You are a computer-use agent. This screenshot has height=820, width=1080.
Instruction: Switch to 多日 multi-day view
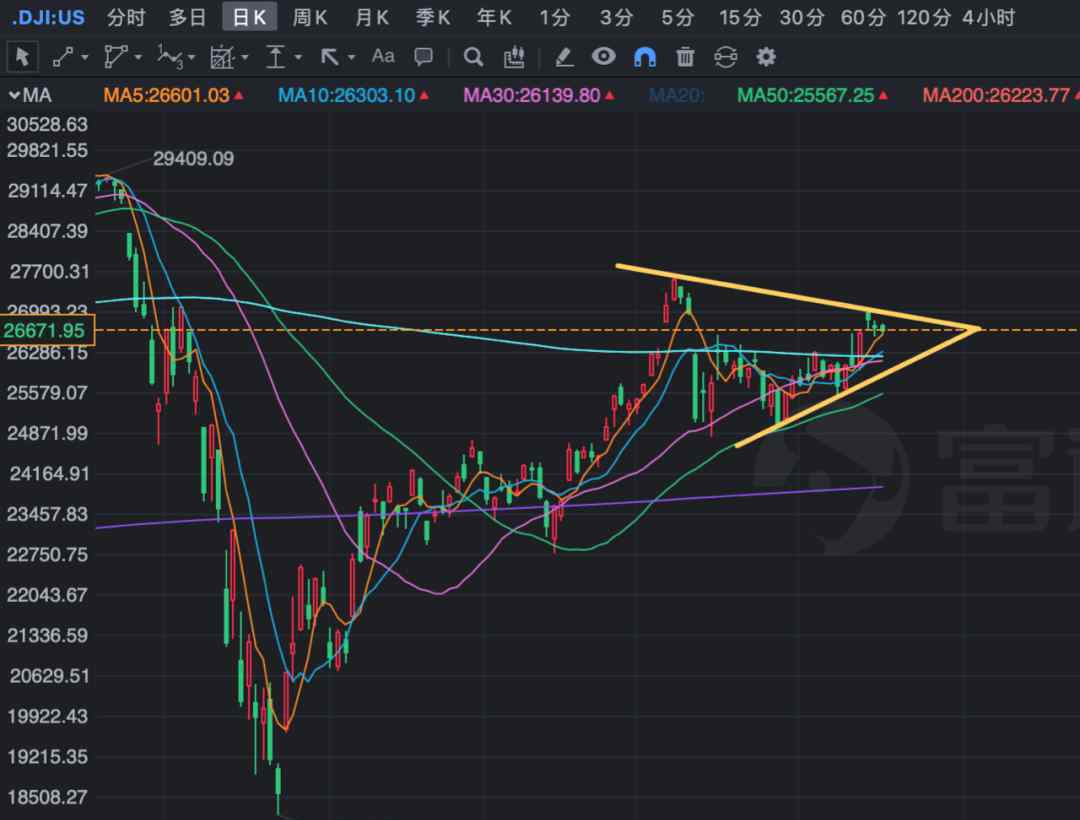(187, 17)
